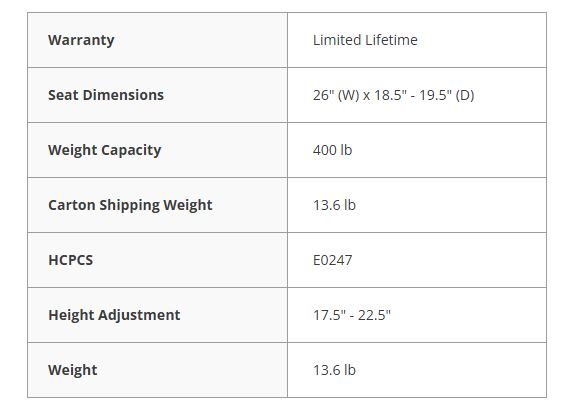Click the Warranty label cell
The image size is (570, 416).
click(x=157, y=40)
